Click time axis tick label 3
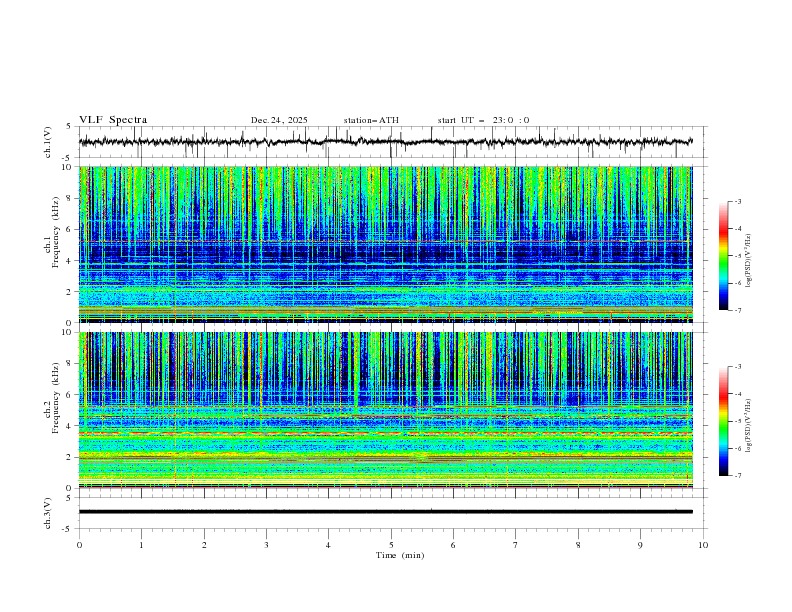792x612 pixels. pos(266,545)
